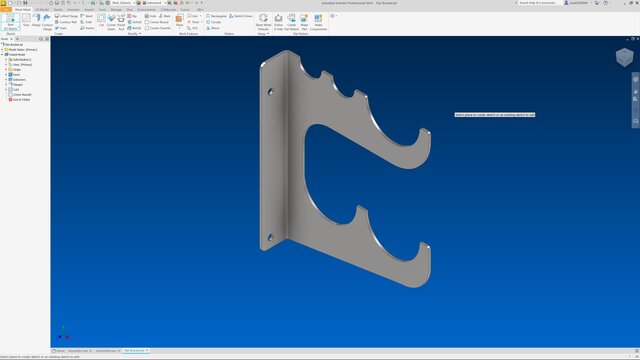Image resolution: width=640 pixels, height=360 pixels.
Task: Click the UCS command
Action: tap(193, 28)
